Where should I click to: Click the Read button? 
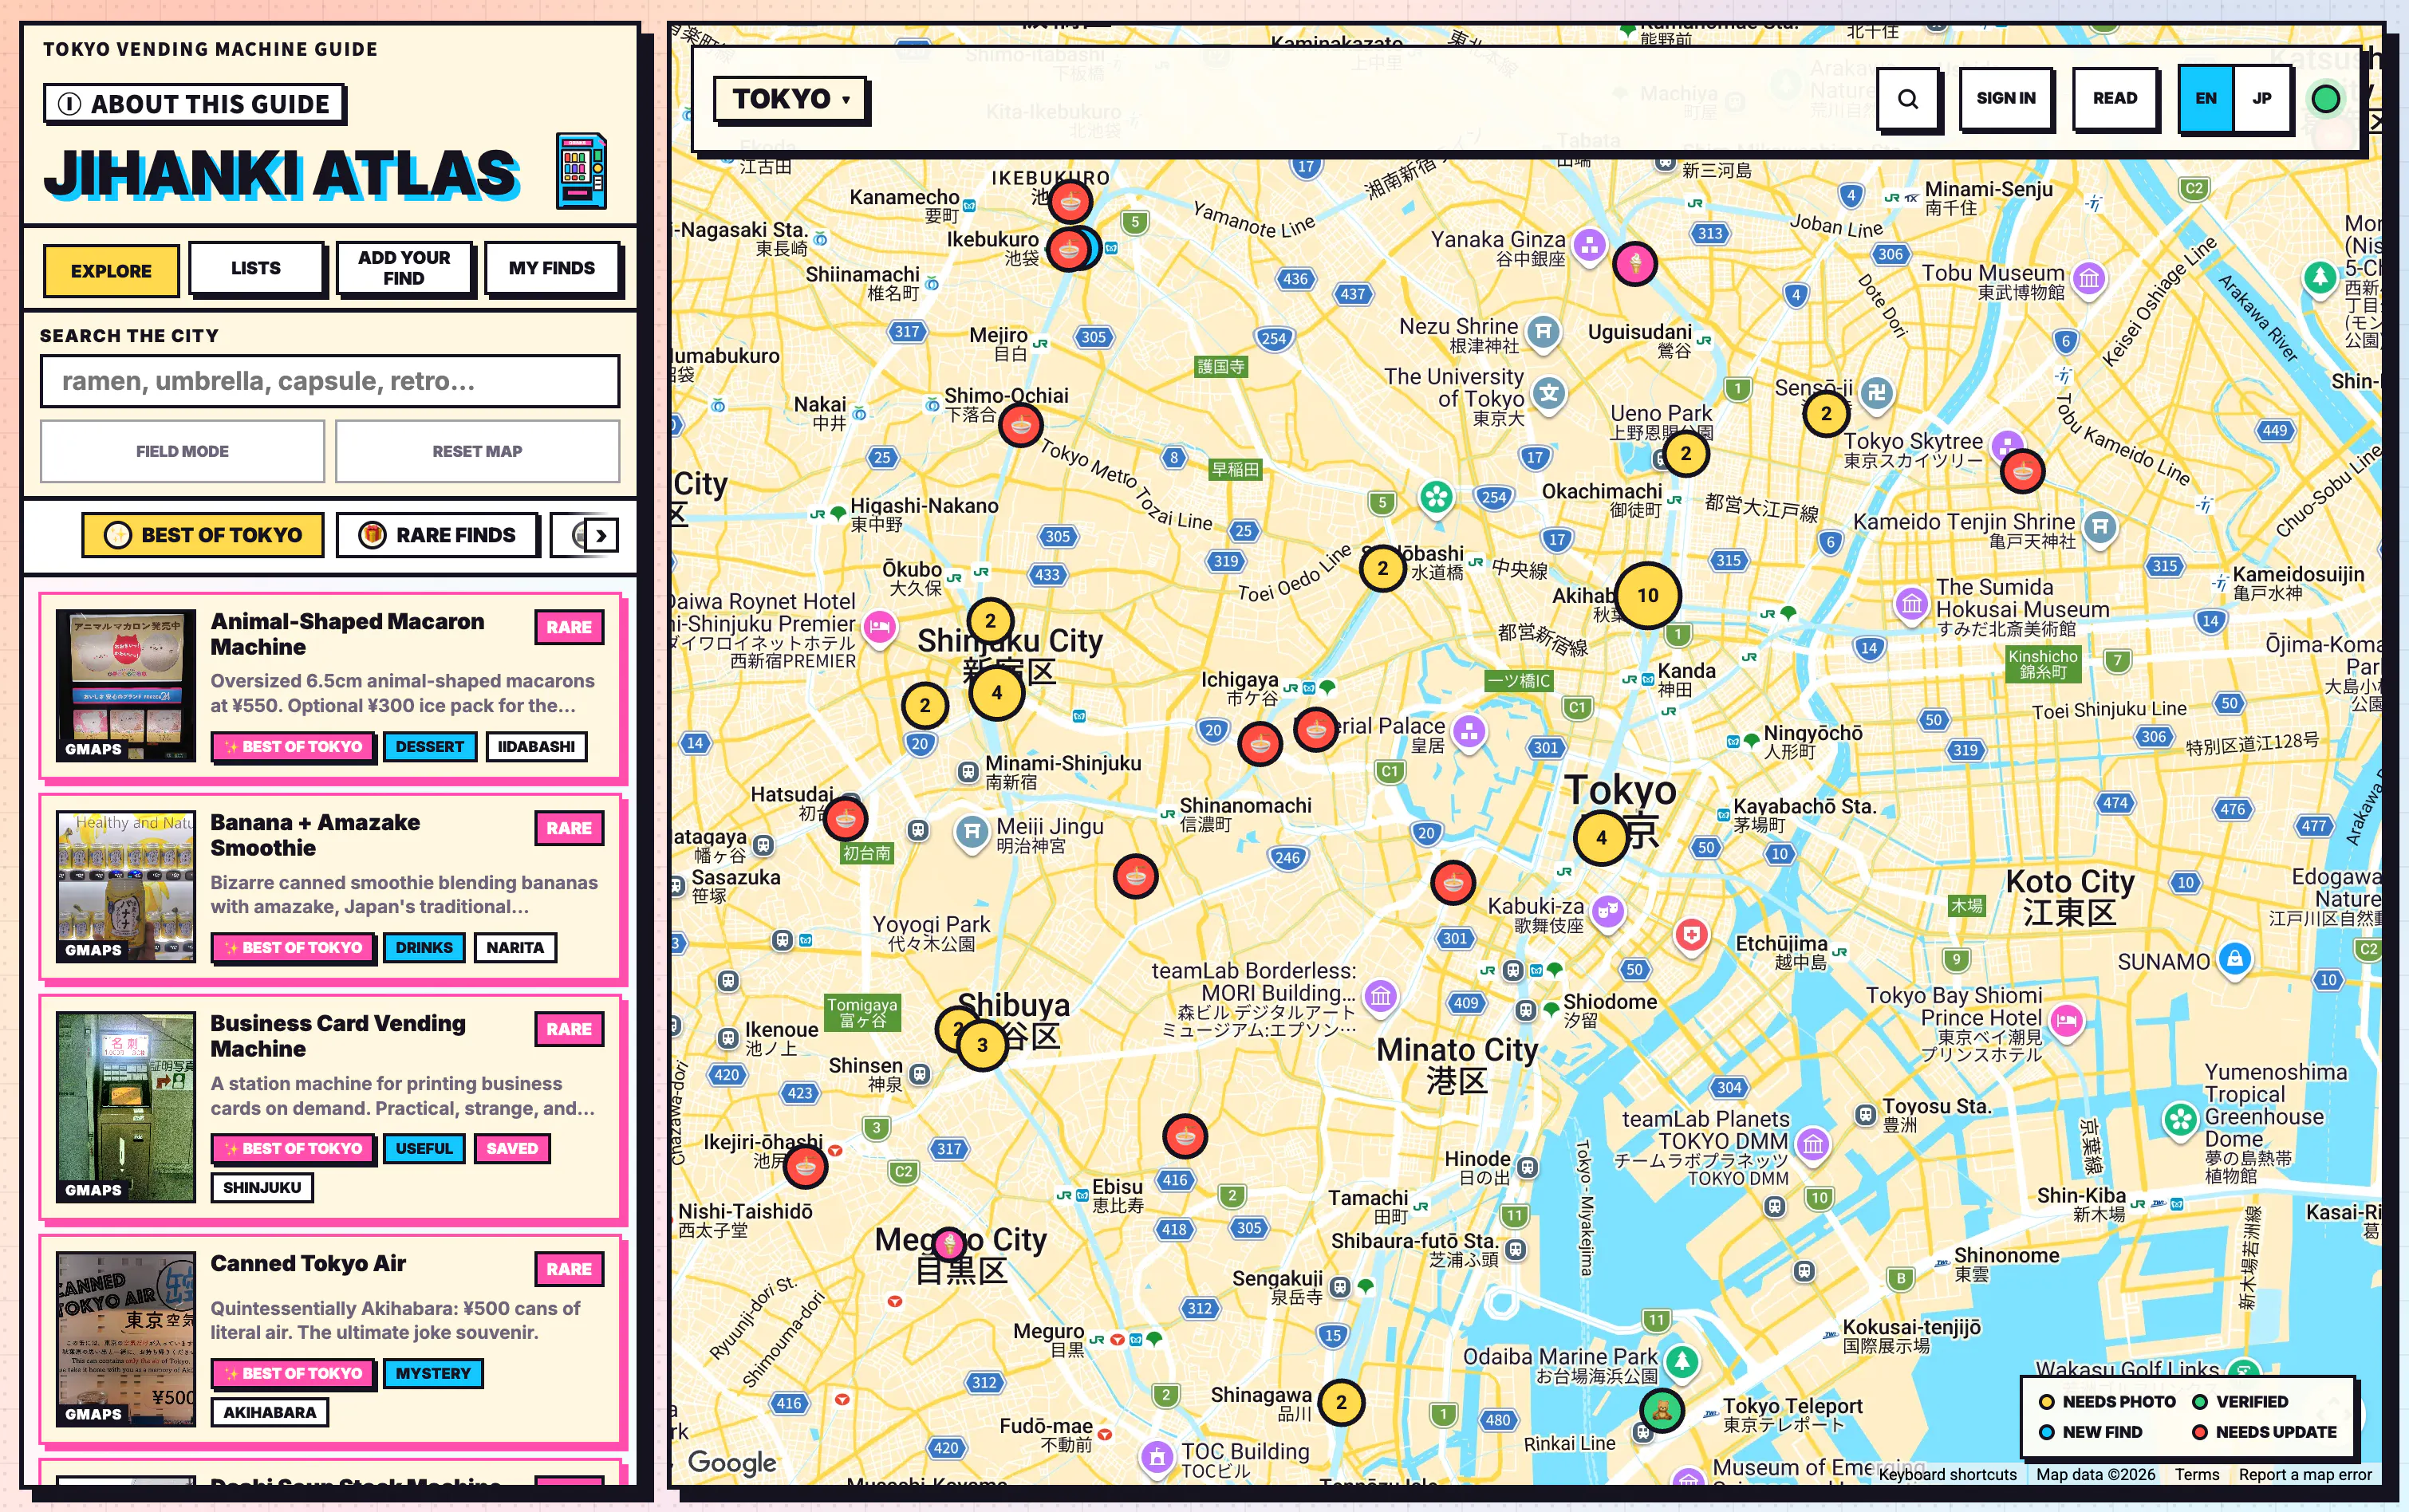click(x=2114, y=99)
